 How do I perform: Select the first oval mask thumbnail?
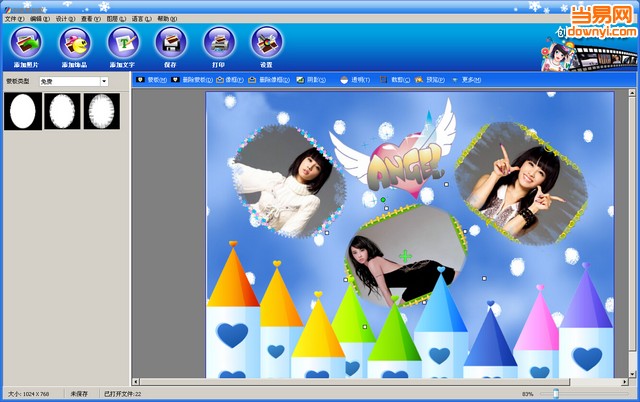(21, 111)
